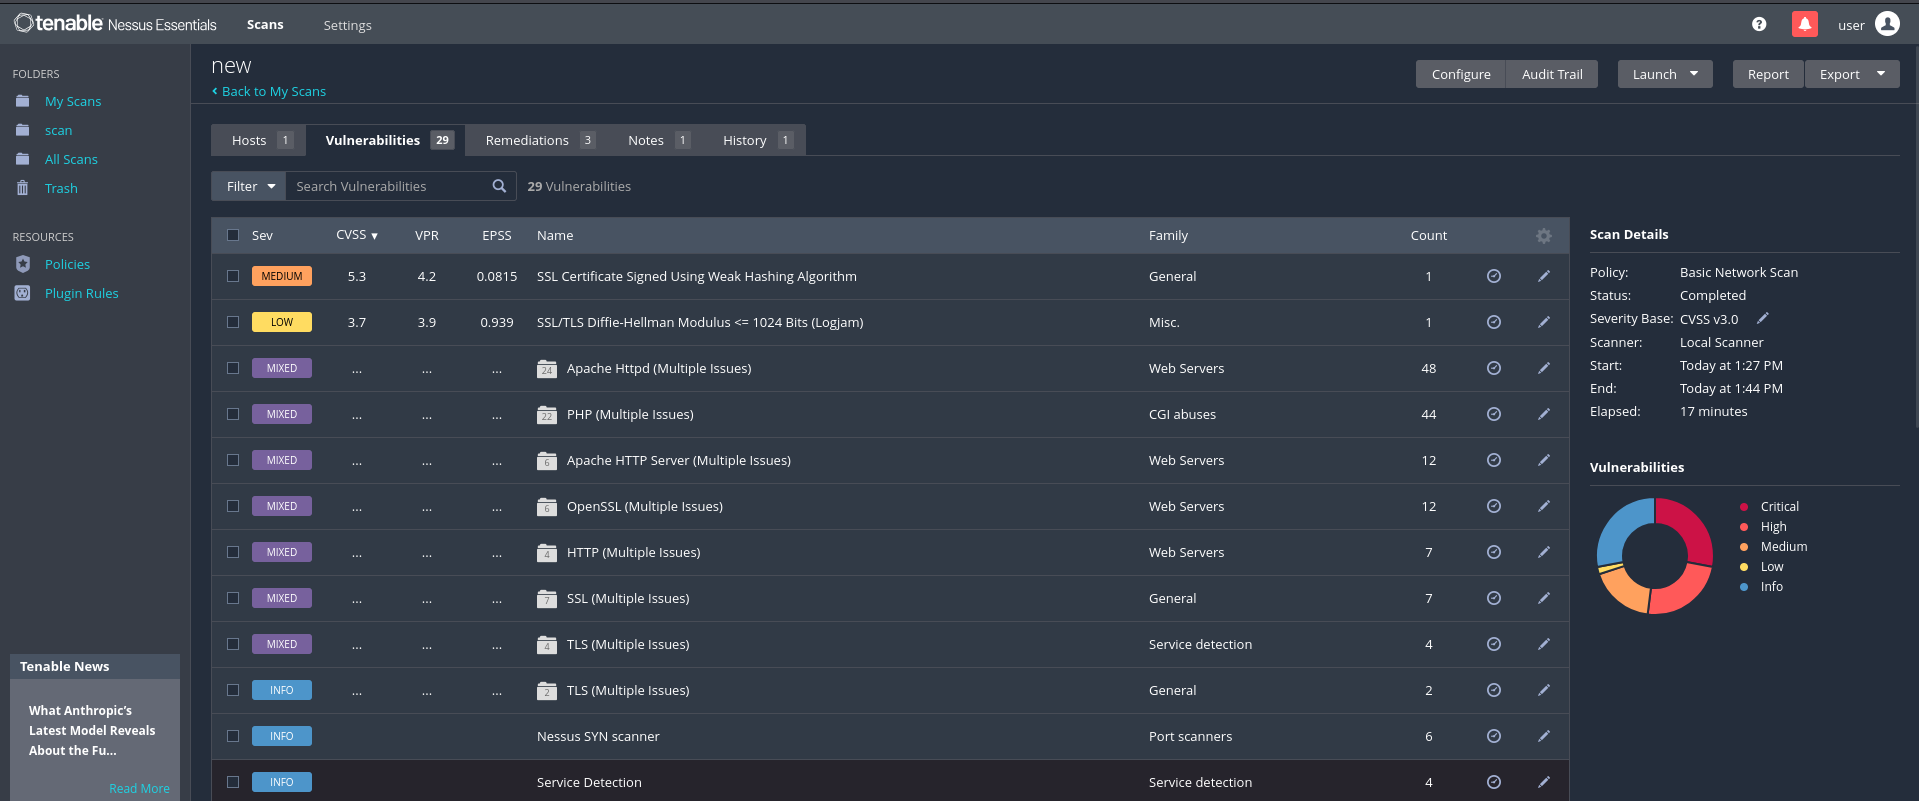Go Back to My Scans

coord(269,91)
